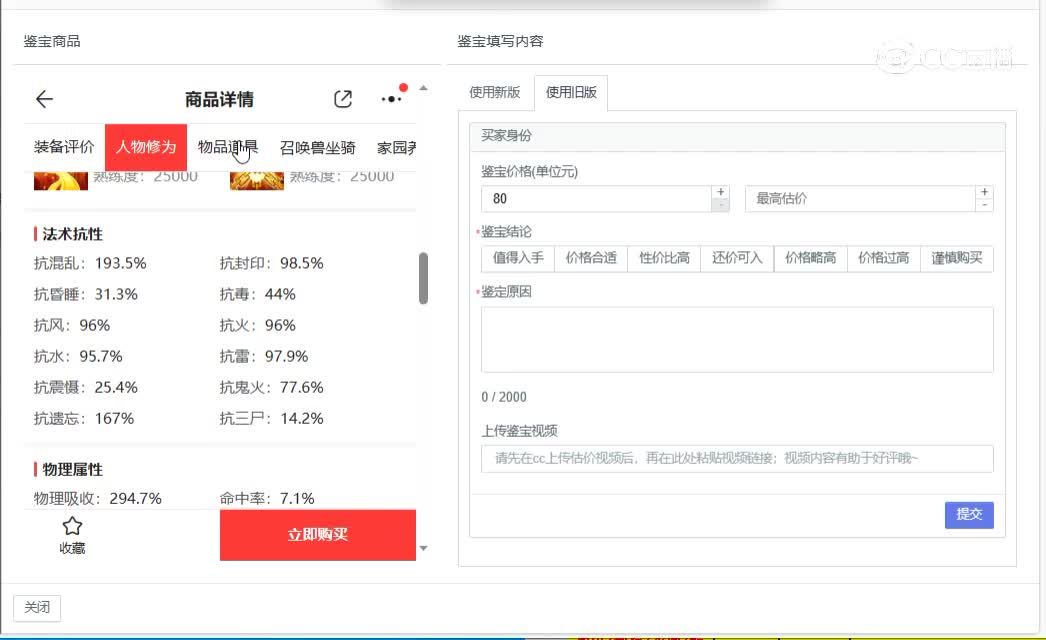Decrease 最高估价 with the minus stepper

coord(985,205)
